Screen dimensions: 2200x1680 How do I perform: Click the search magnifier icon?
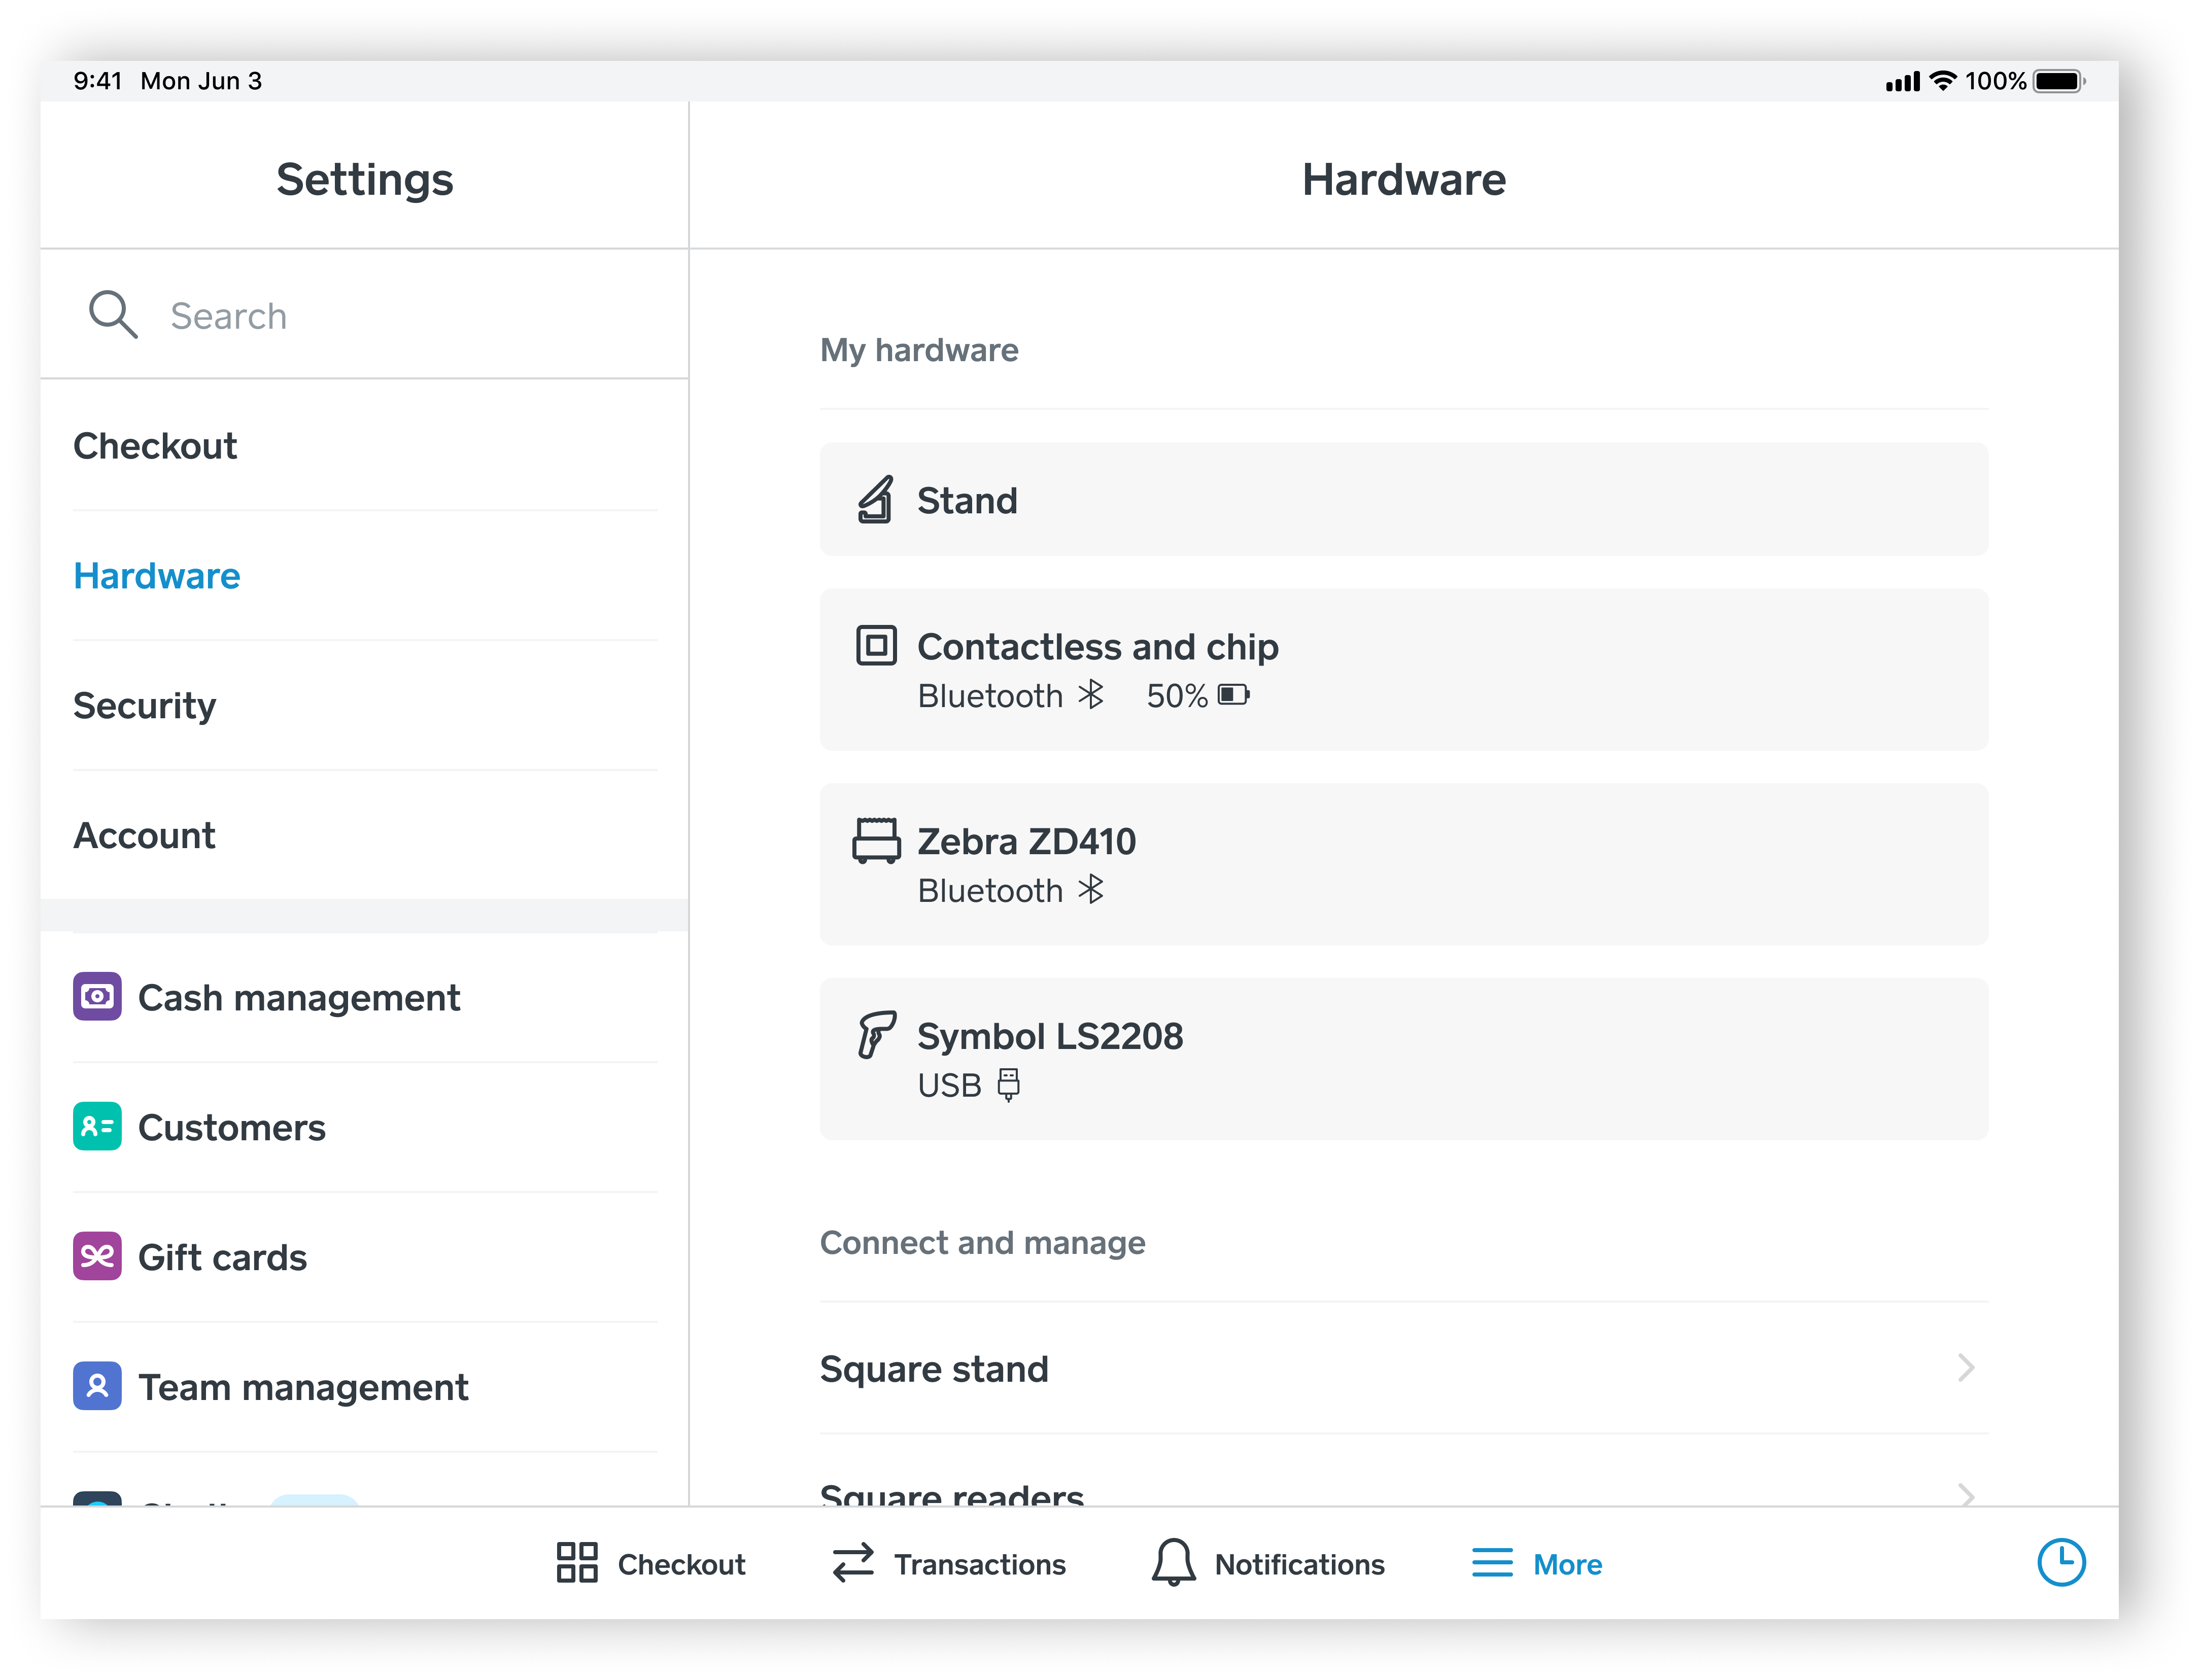[x=113, y=315]
